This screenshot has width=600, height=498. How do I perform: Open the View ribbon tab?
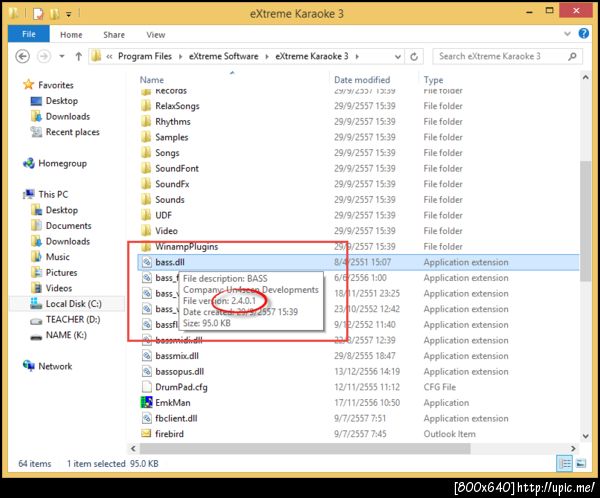[x=156, y=35]
